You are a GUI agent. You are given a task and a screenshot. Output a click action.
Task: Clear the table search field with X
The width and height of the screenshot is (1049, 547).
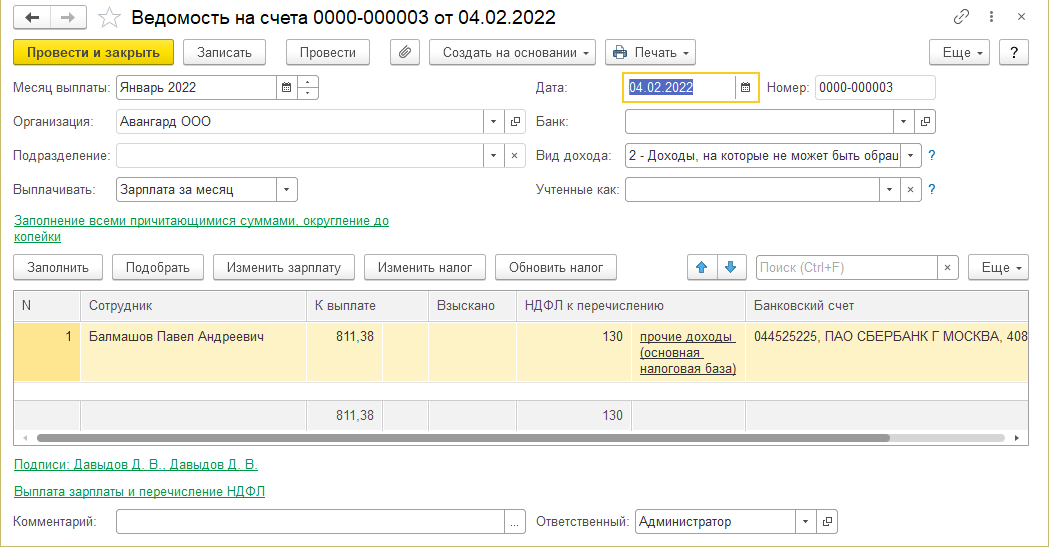click(x=947, y=267)
